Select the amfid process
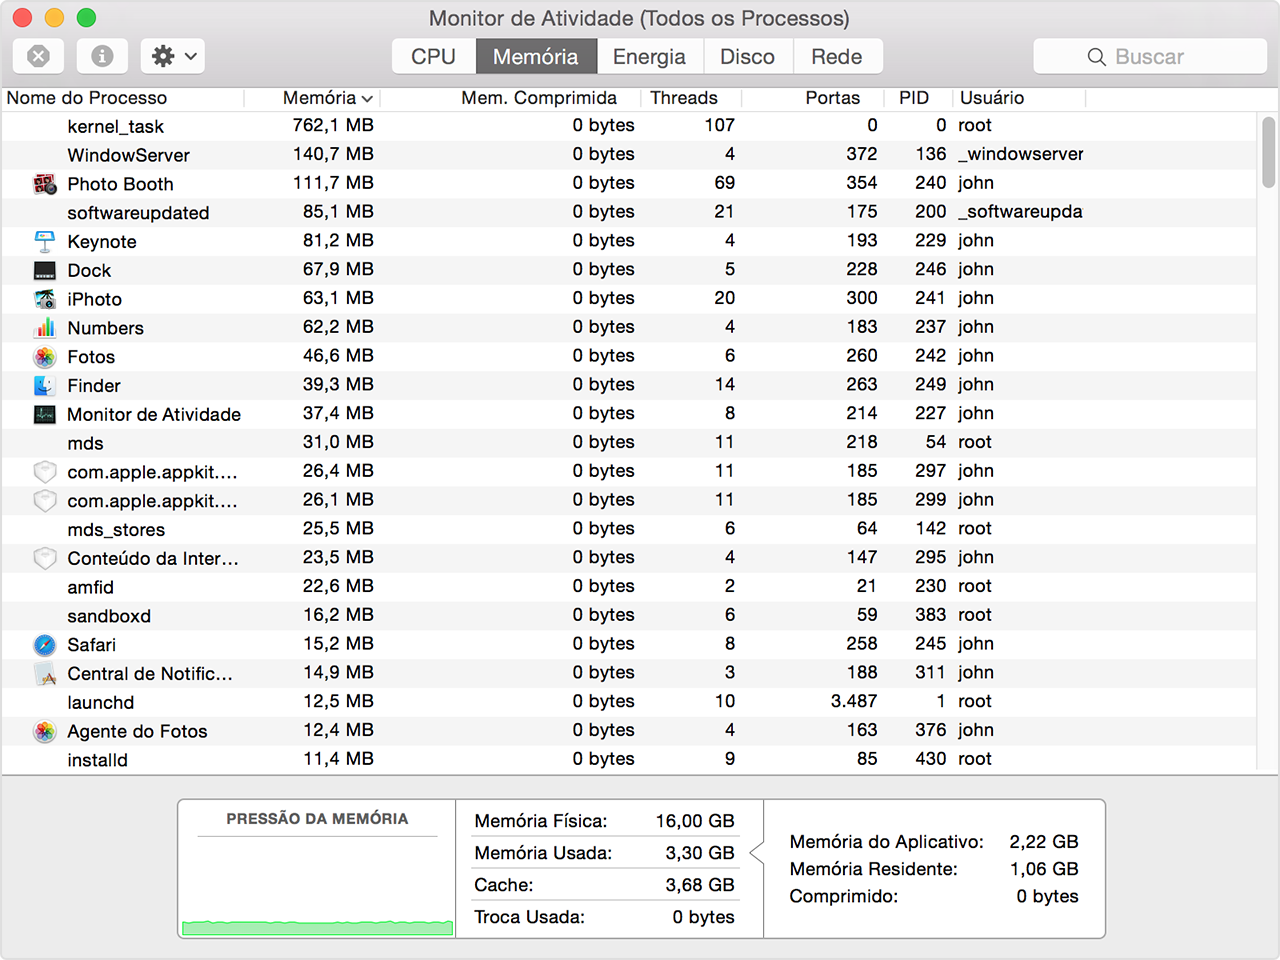The image size is (1280, 960). (x=629, y=587)
